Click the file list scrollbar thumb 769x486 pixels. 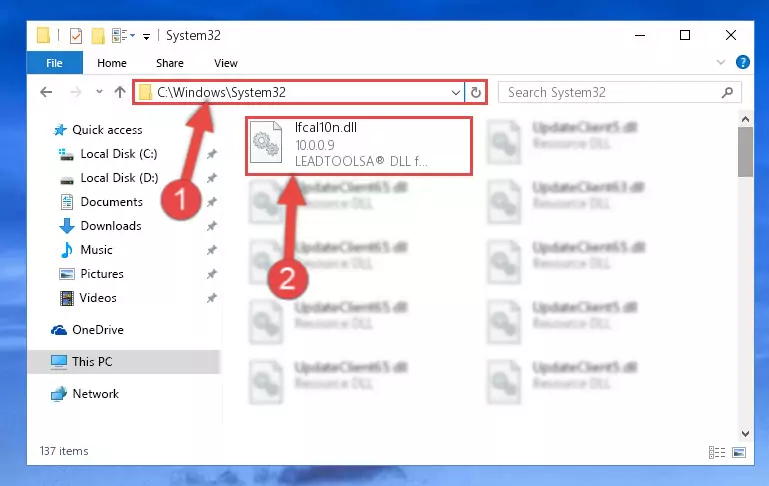745,152
